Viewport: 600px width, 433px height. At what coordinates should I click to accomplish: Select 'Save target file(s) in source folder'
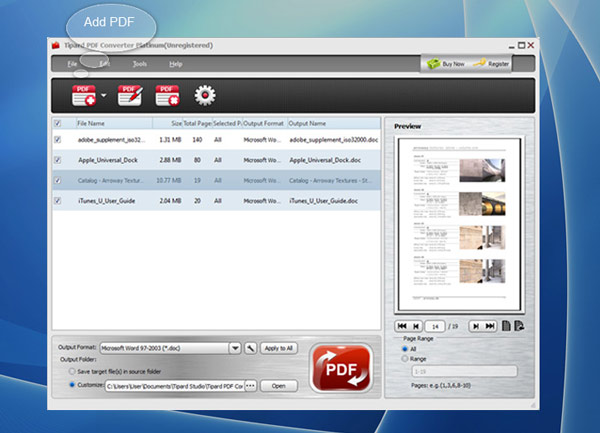pos(72,371)
